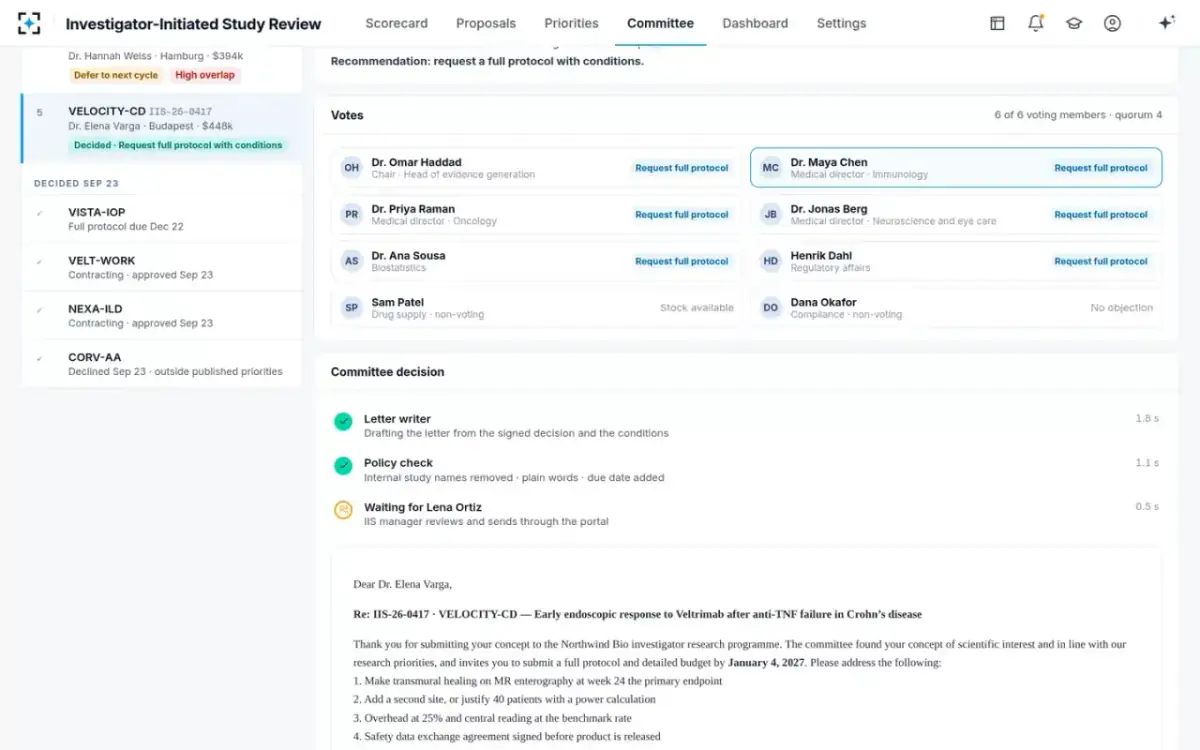
Task: Switch to the Scorecard tab
Action: (x=396, y=23)
